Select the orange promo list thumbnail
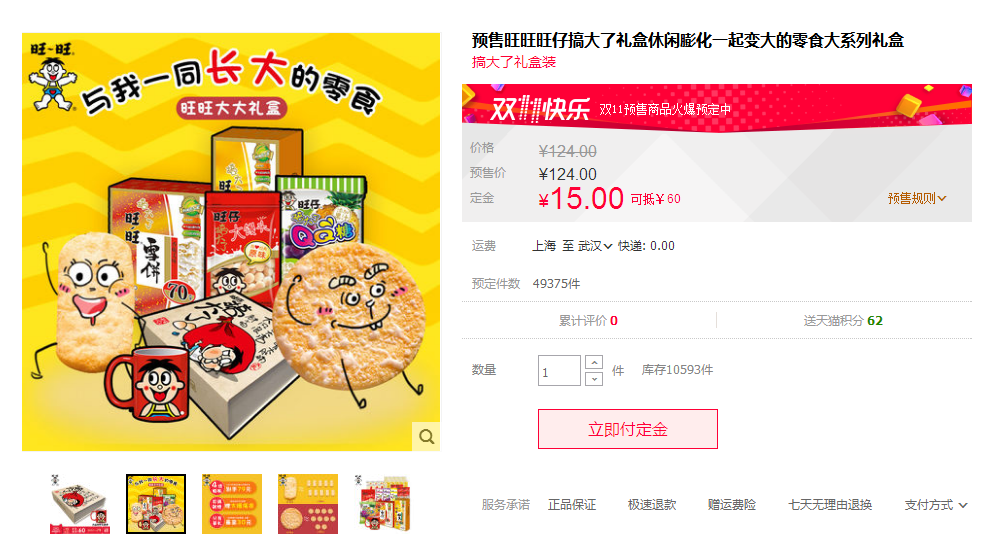The width and height of the screenshot is (982, 551). pyautogui.click(x=232, y=504)
